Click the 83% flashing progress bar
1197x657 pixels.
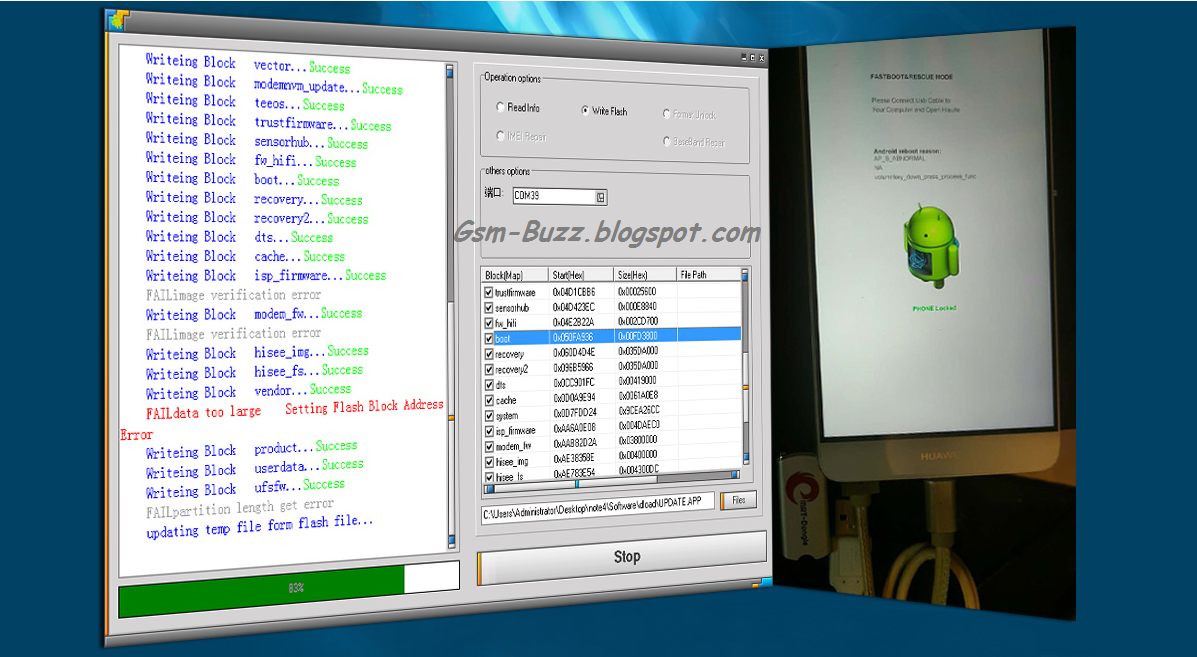[x=289, y=588]
